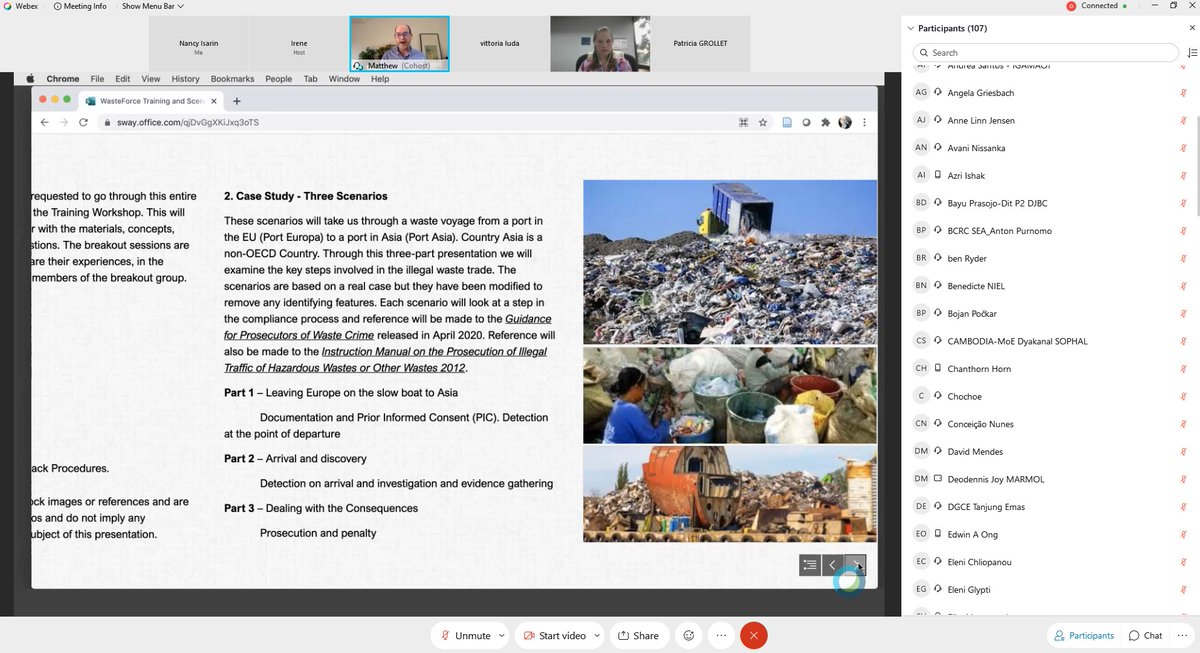Image resolution: width=1200 pixels, height=653 pixels.
Task: Select participant Bojan Počkar
Action: point(1050,313)
